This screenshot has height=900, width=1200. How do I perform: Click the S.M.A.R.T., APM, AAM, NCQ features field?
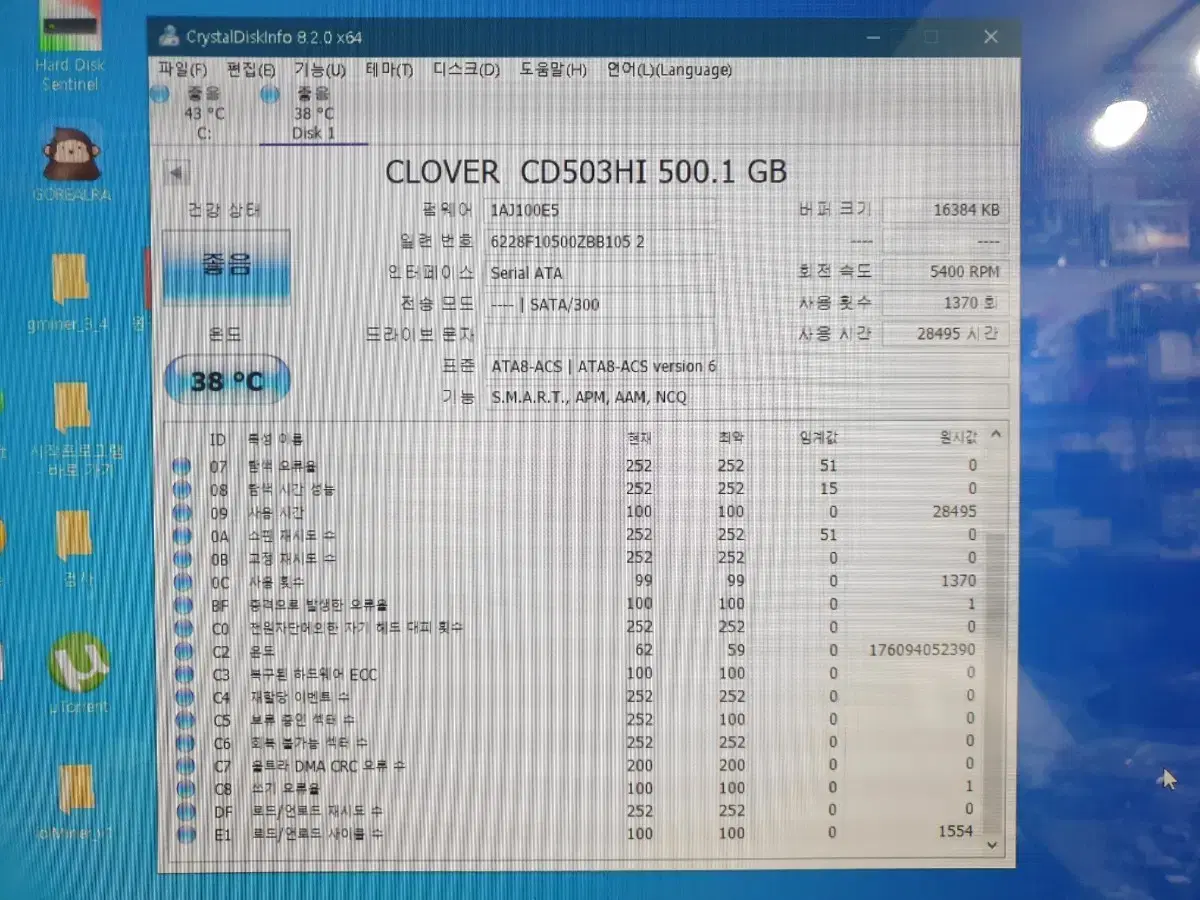click(746, 397)
